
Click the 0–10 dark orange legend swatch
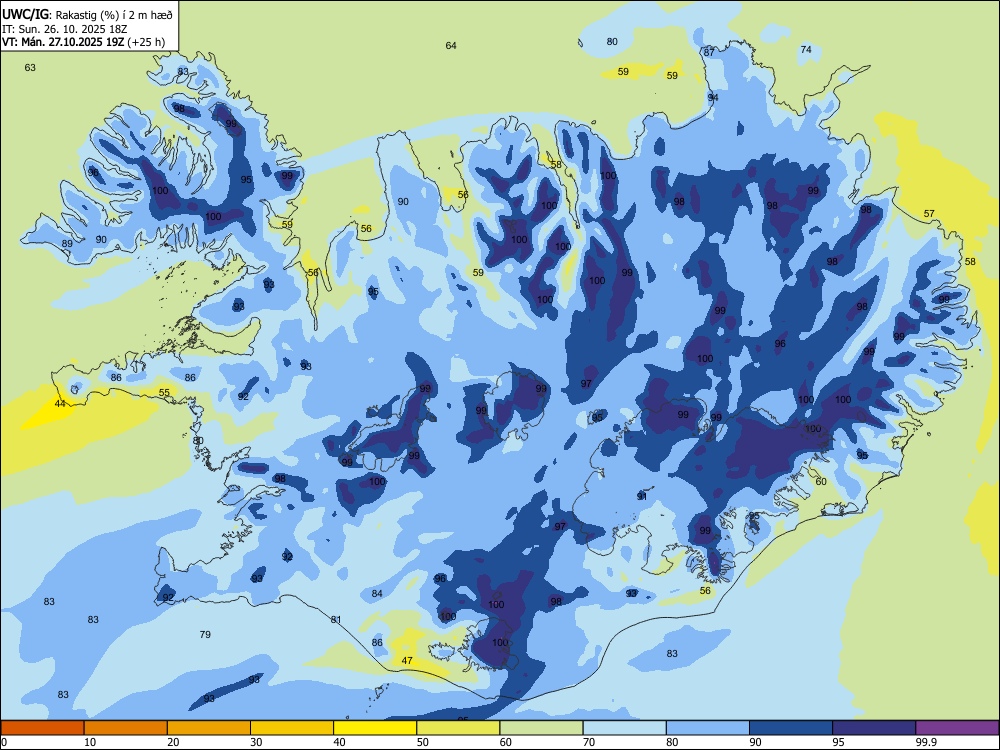tap(43, 728)
